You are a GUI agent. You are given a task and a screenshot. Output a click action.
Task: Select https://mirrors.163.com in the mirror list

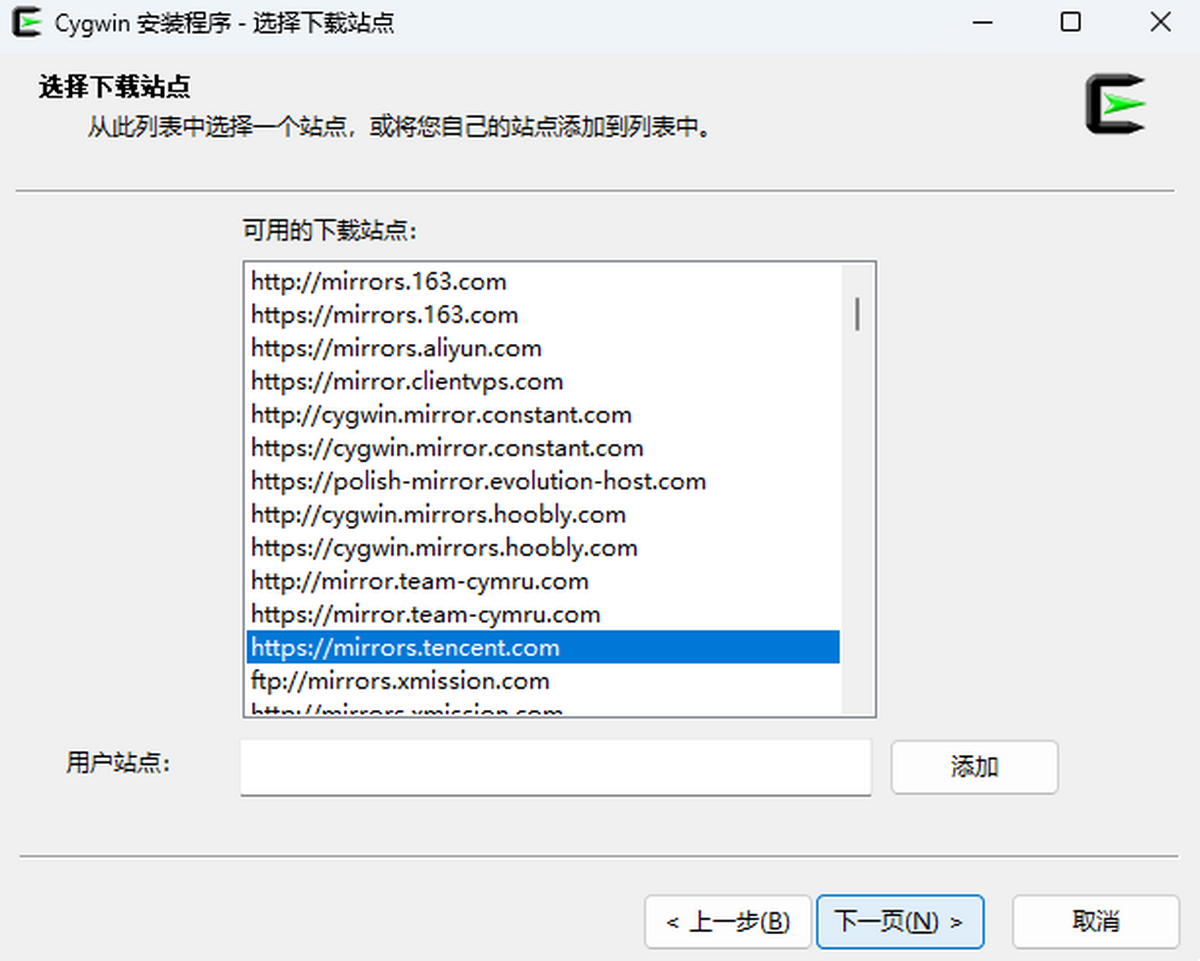543,315
